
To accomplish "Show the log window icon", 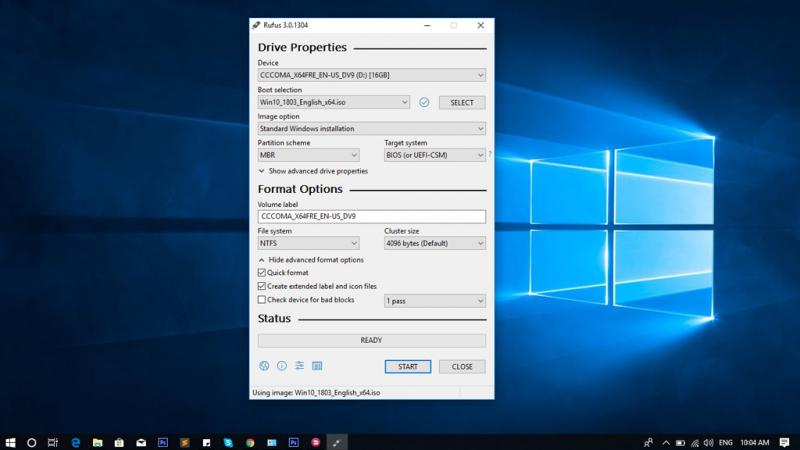I will (x=317, y=366).
